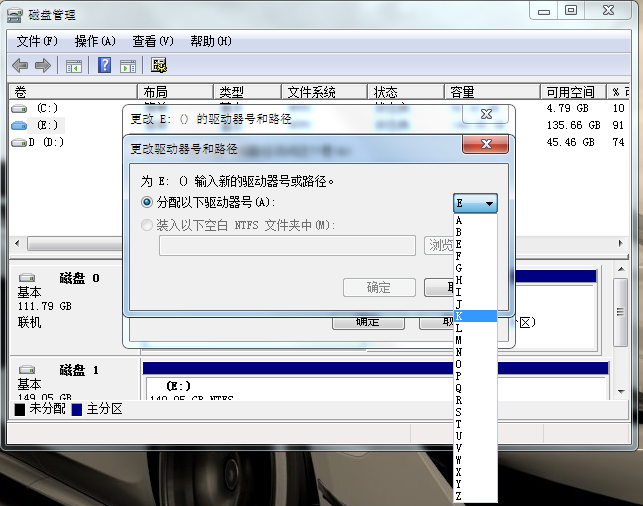
Task: Pick drive letter P from list
Action: 475,376
